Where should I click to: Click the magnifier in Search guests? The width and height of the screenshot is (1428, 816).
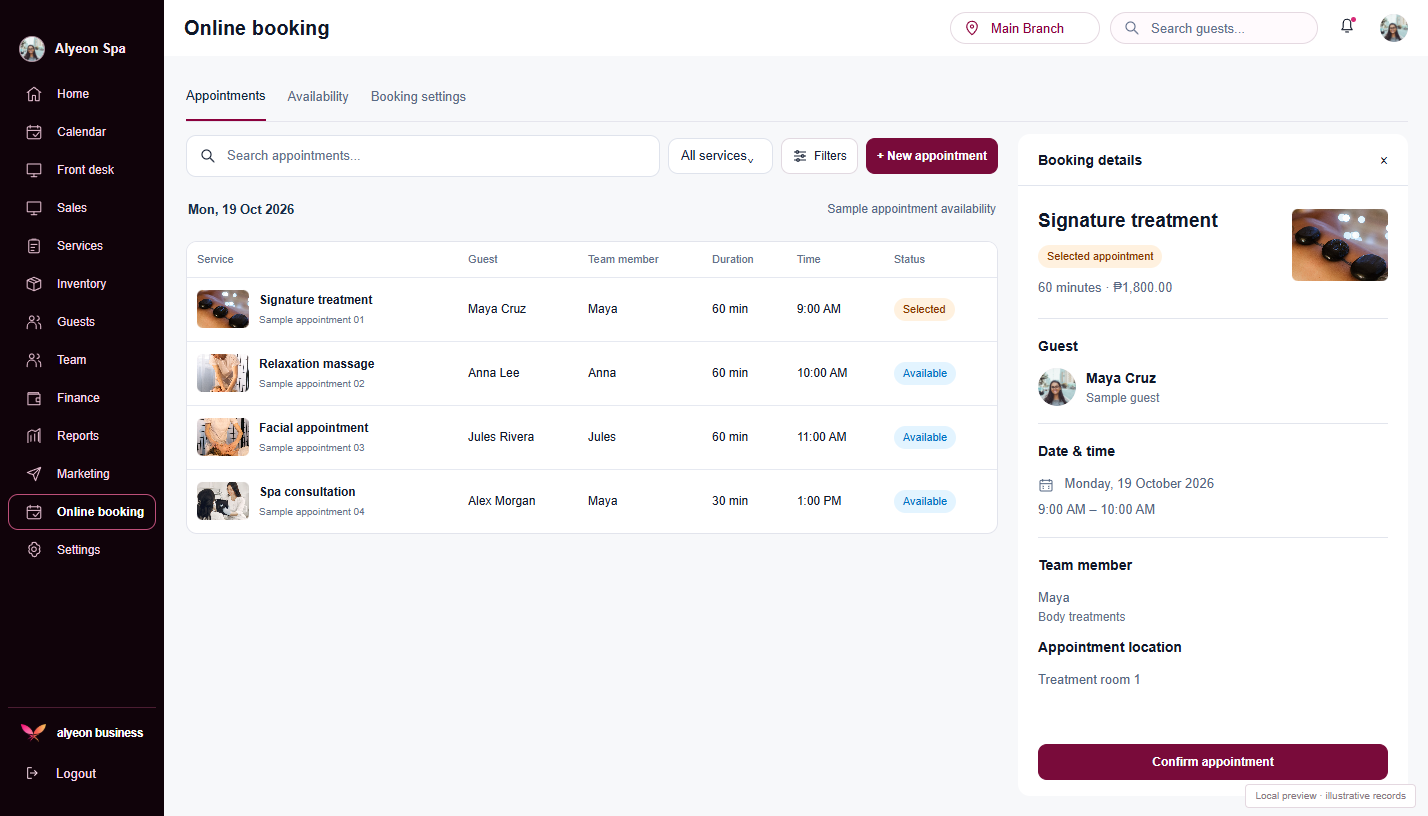click(1132, 28)
